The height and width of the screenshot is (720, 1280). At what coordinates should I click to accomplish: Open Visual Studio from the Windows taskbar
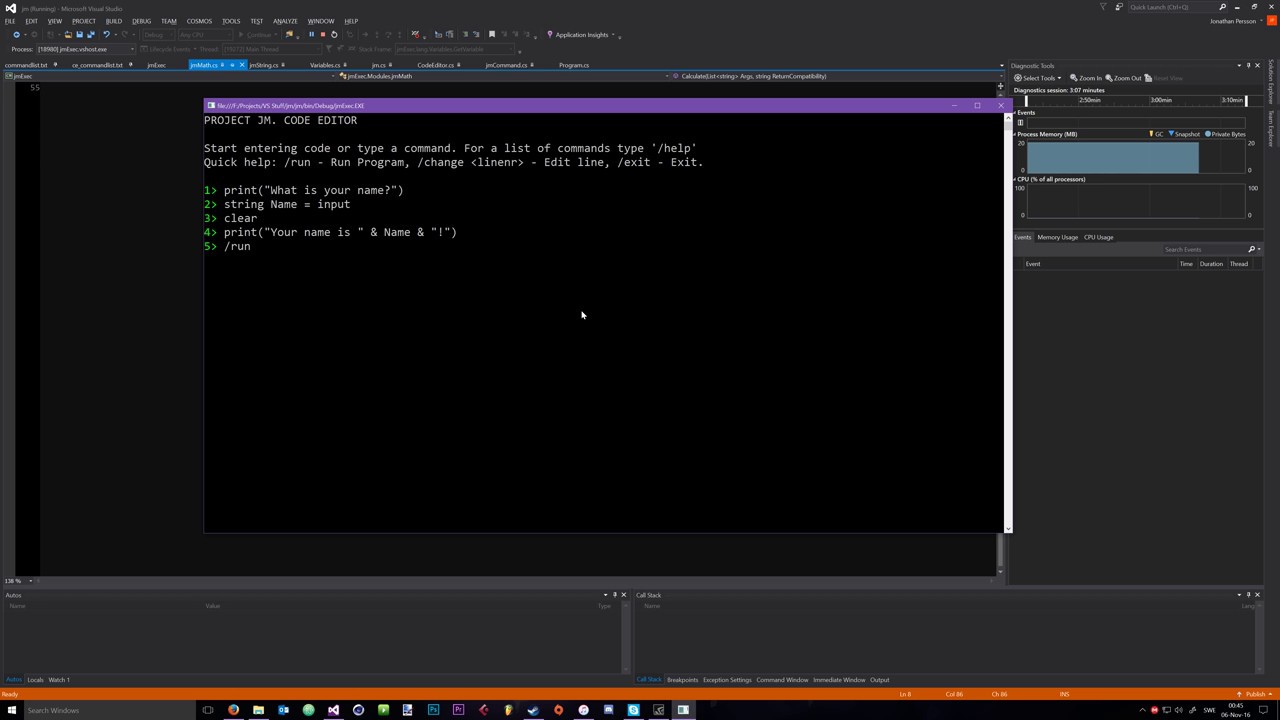pyautogui.click(x=333, y=710)
